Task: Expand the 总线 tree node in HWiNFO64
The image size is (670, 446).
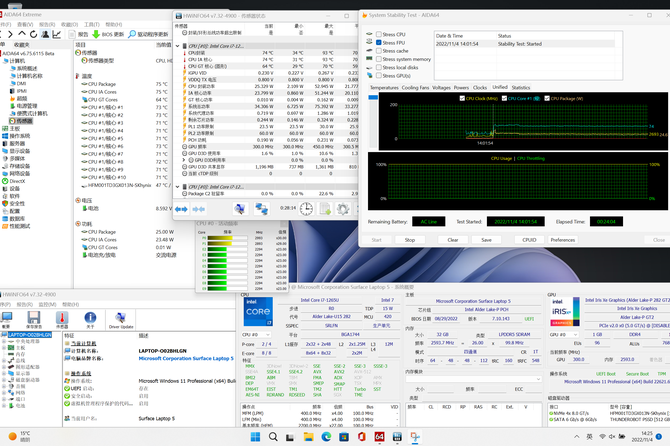Action: tap(4, 361)
